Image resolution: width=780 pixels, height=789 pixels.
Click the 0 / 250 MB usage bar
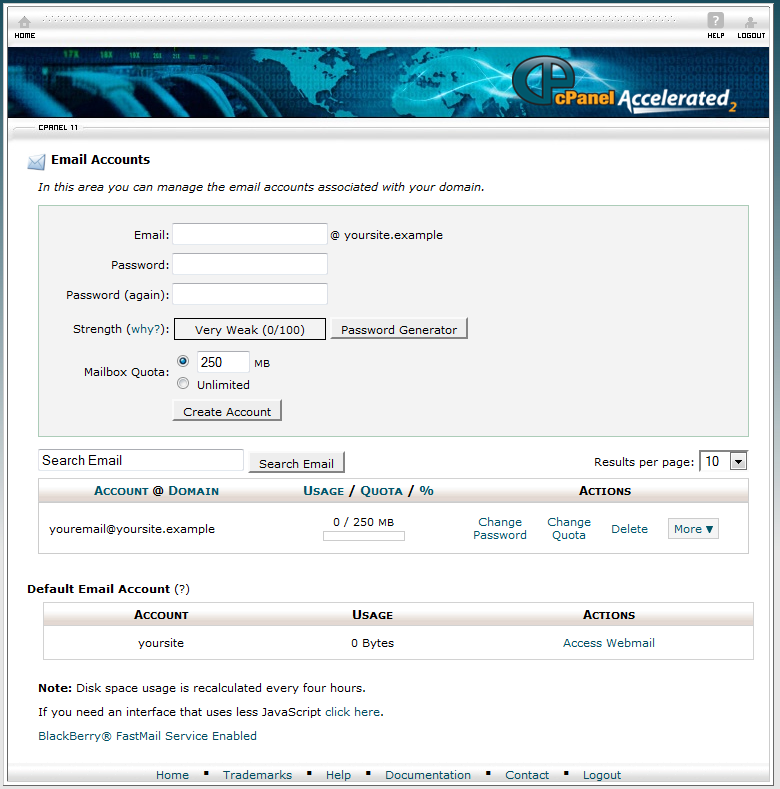pos(363,536)
